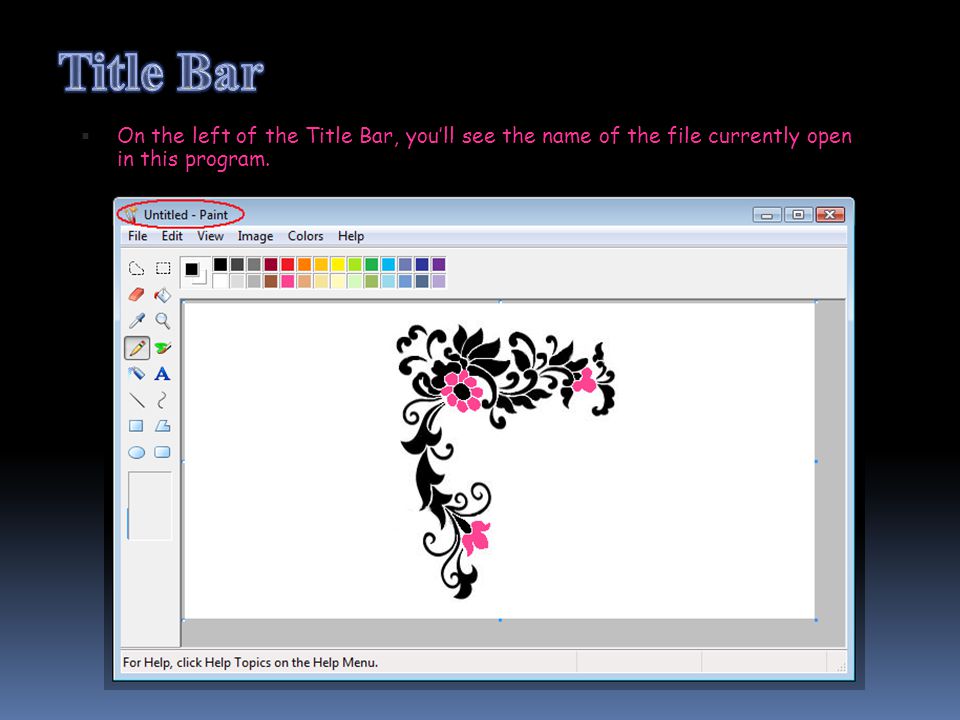Viewport: 960px width, 720px height.
Task: Pick the Rectangle shape tool
Action: [136, 426]
